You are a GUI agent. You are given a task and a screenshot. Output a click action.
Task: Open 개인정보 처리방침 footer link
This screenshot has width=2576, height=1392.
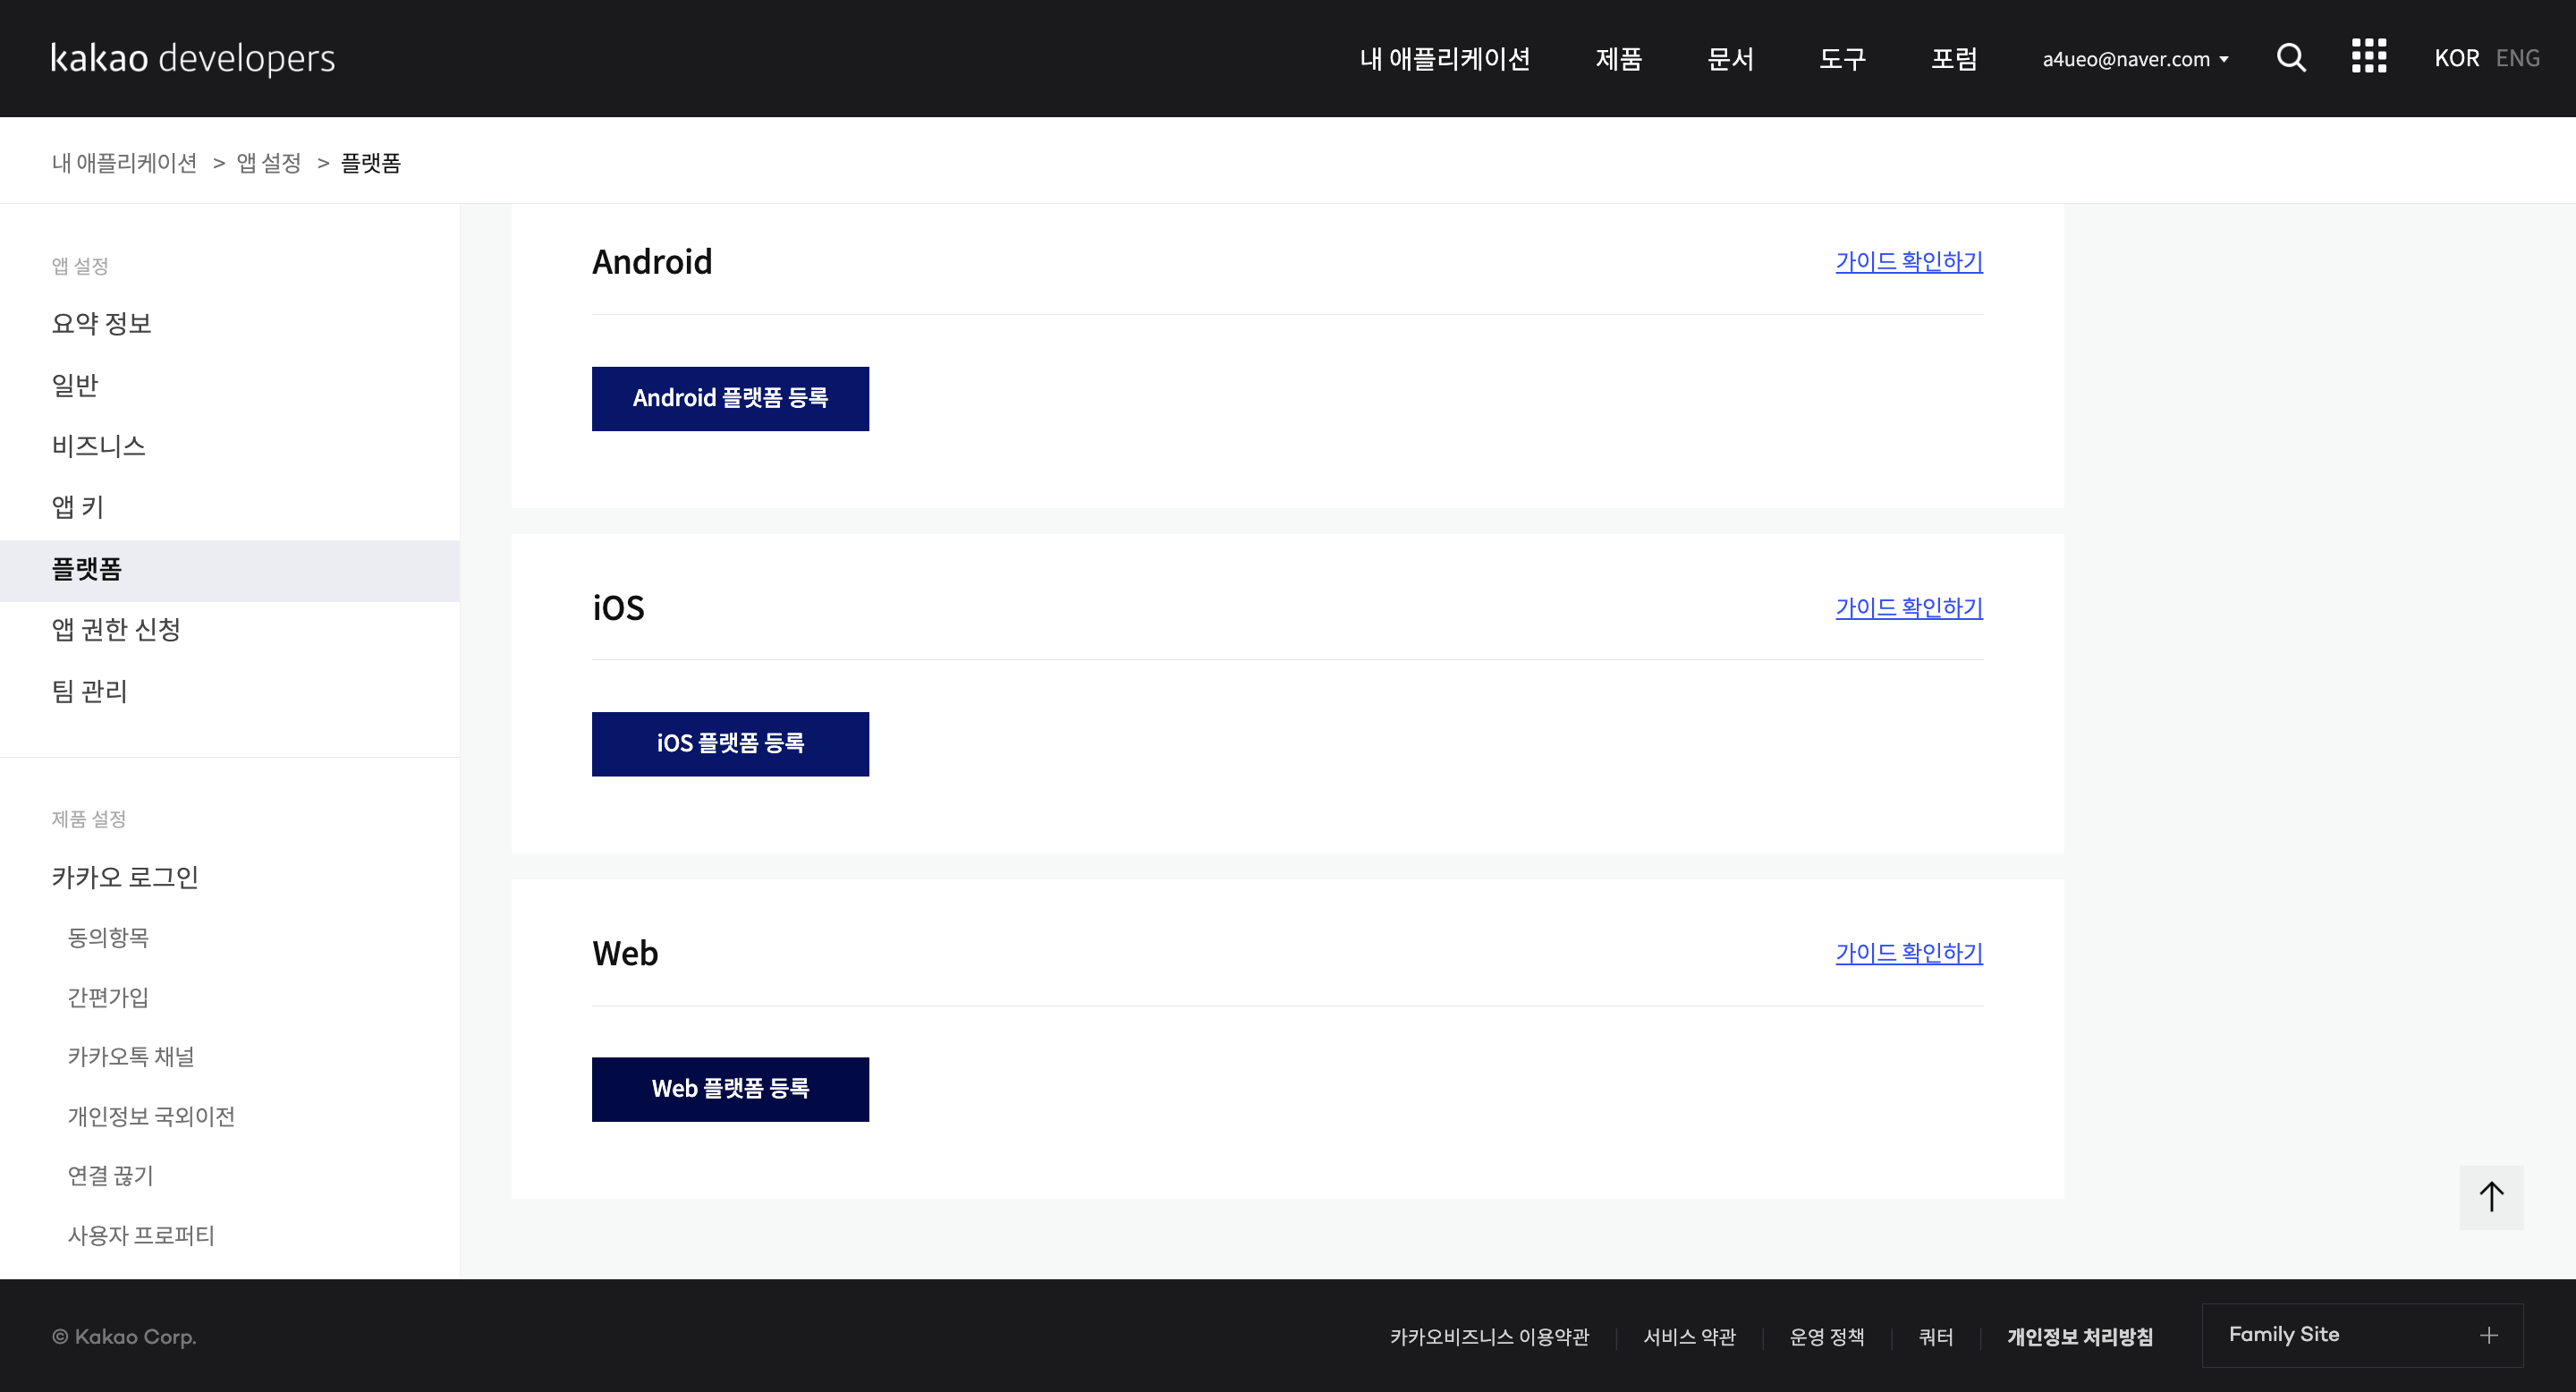[x=2080, y=1337]
